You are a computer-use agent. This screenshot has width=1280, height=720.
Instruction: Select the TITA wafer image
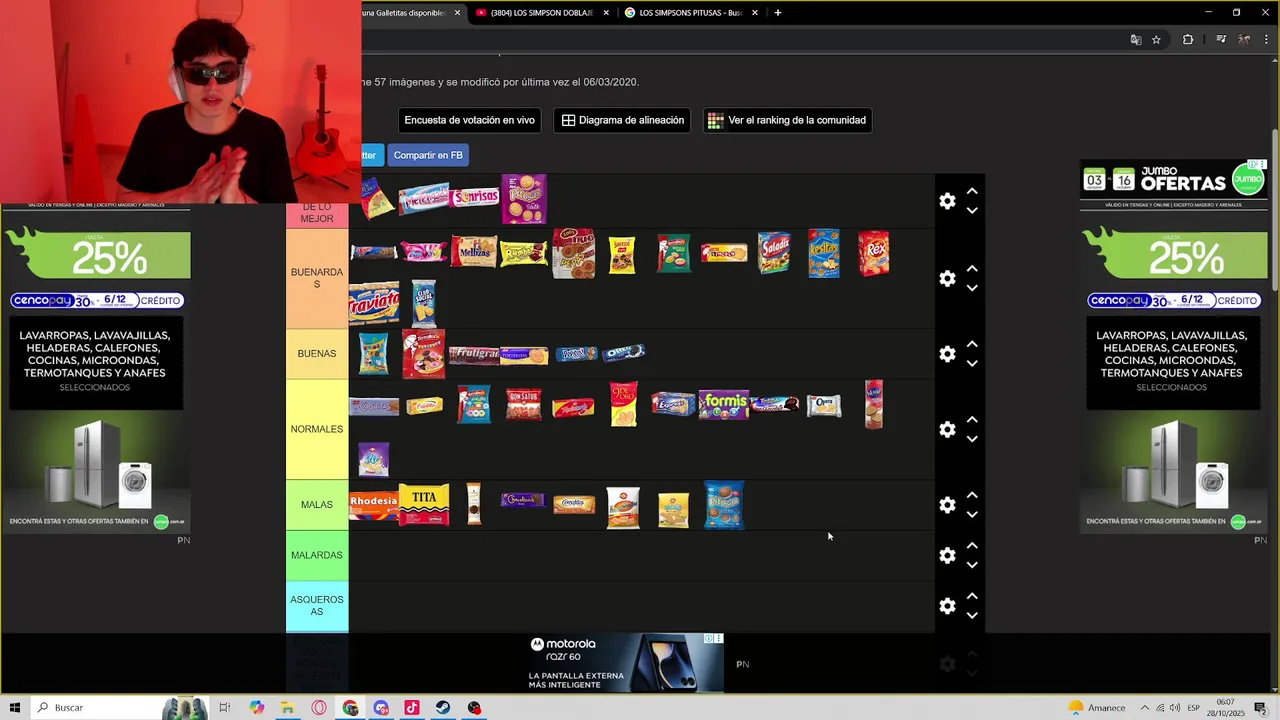click(x=424, y=504)
